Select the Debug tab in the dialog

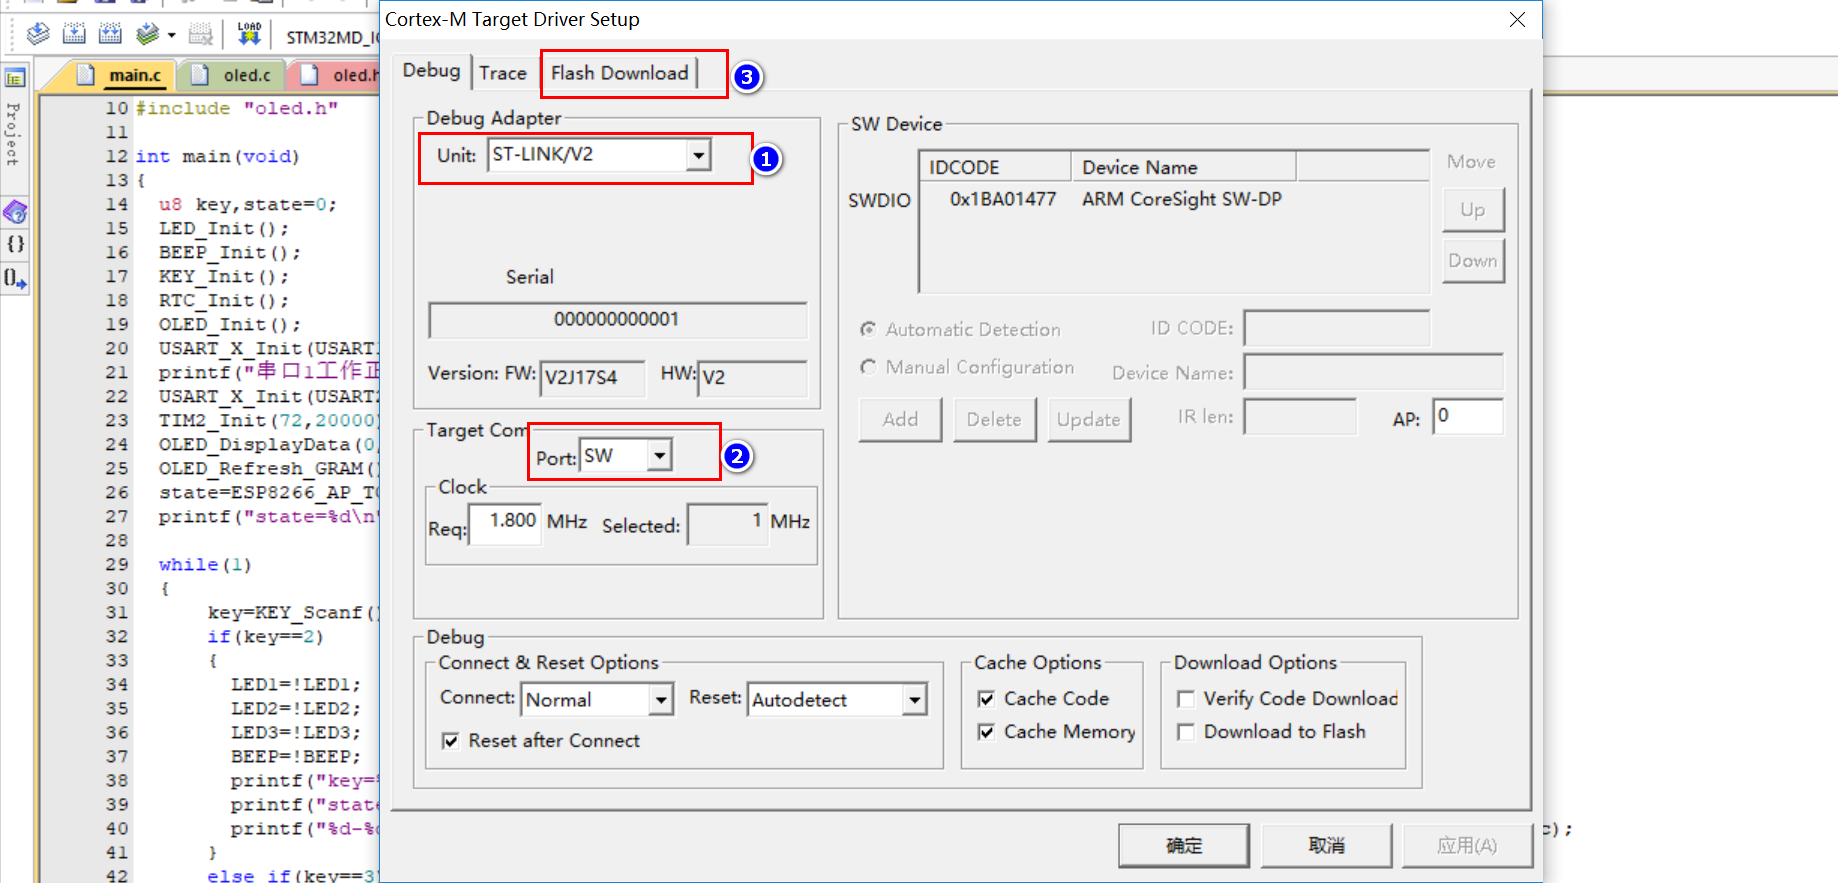(x=431, y=71)
